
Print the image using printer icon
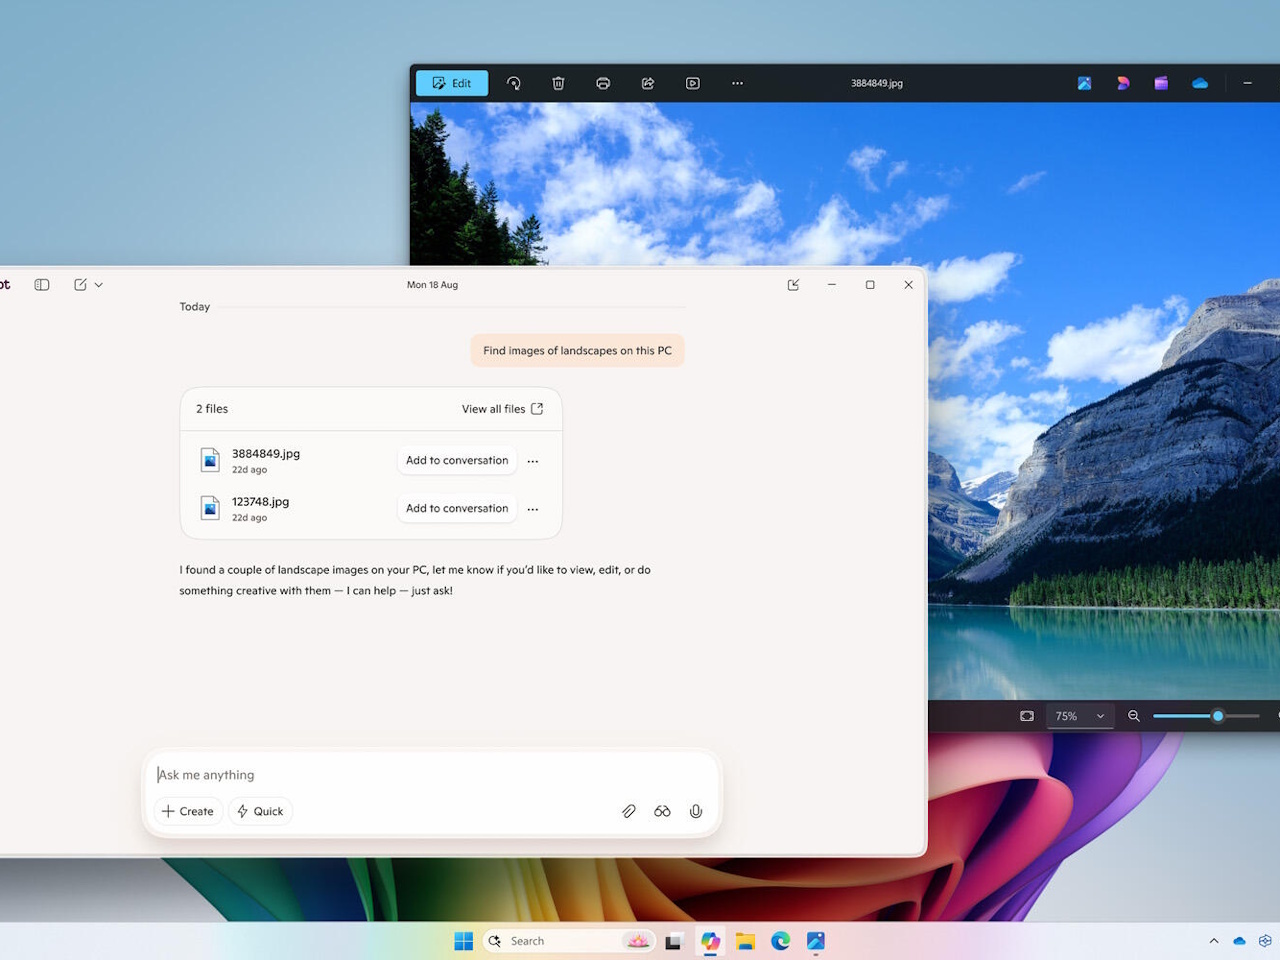603,83
